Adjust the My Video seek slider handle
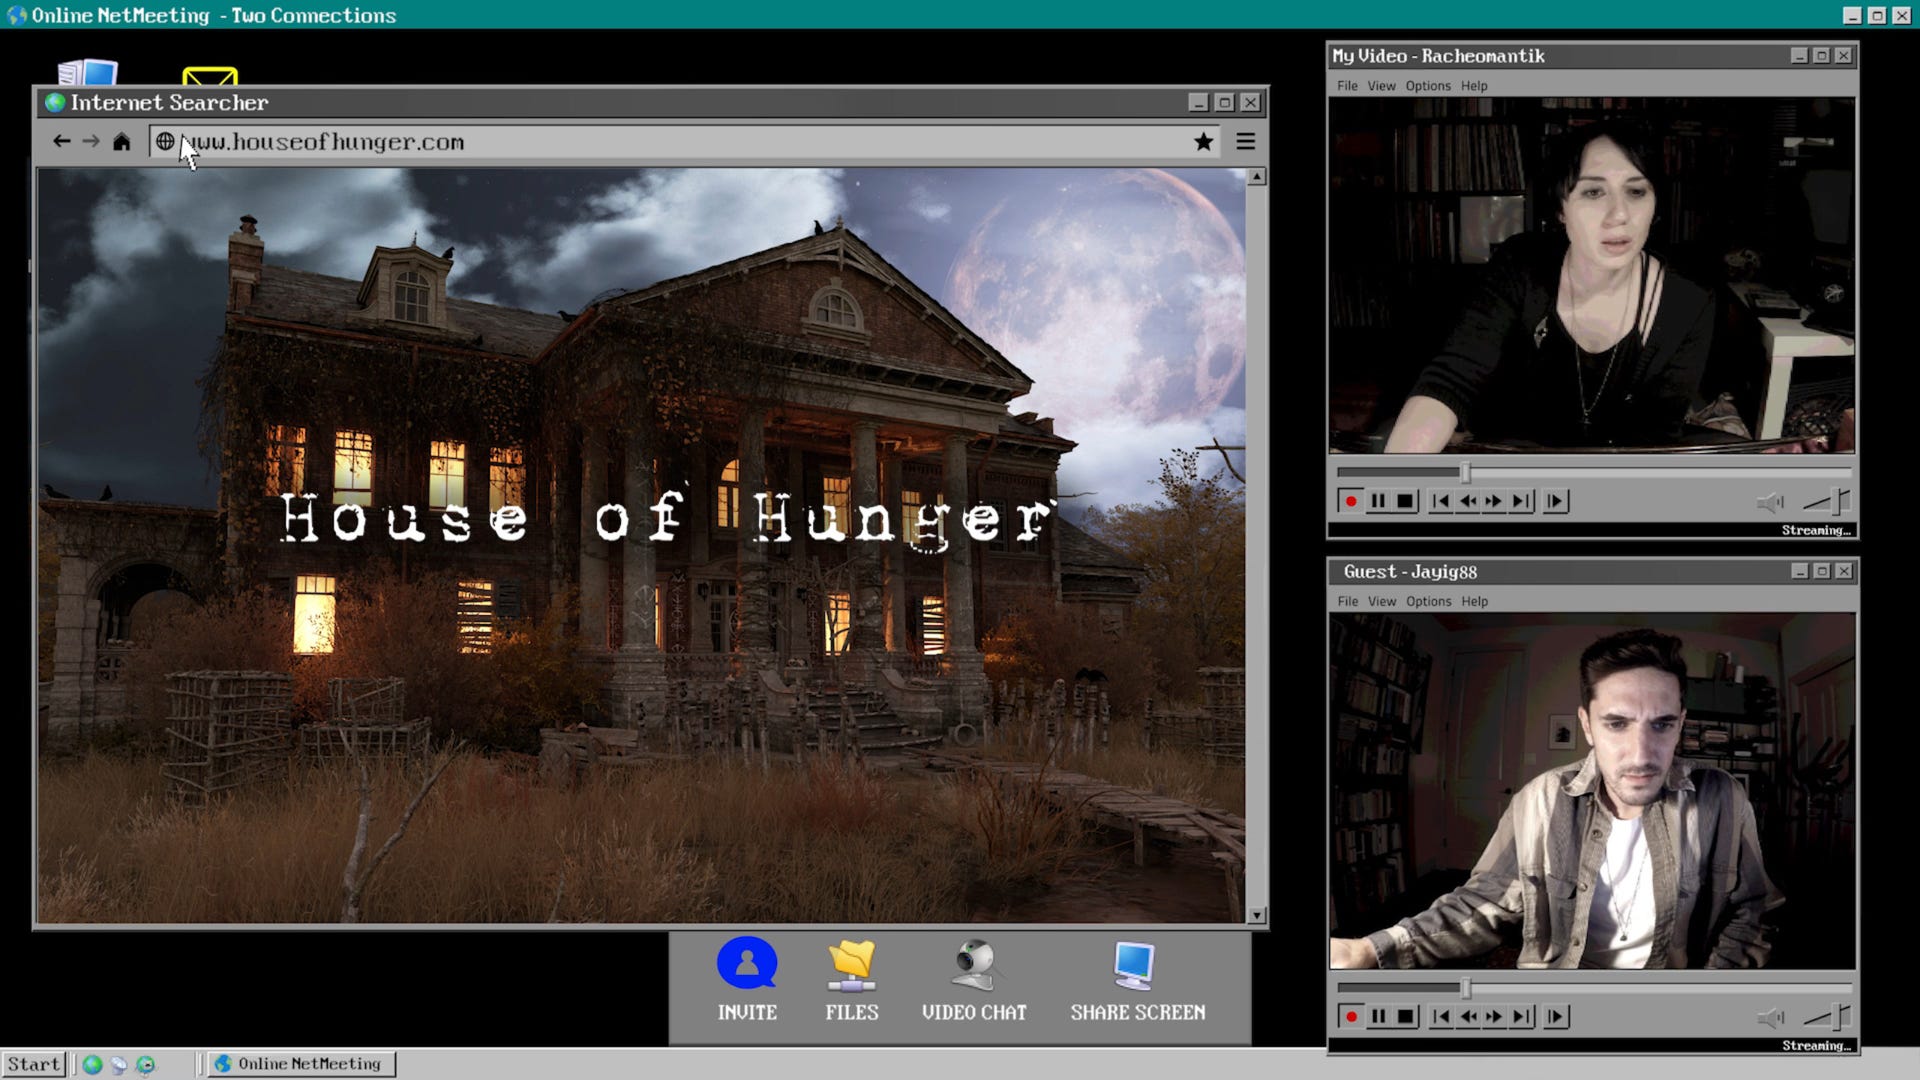The height and width of the screenshot is (1080, 1920). [x=1465, y=472]
